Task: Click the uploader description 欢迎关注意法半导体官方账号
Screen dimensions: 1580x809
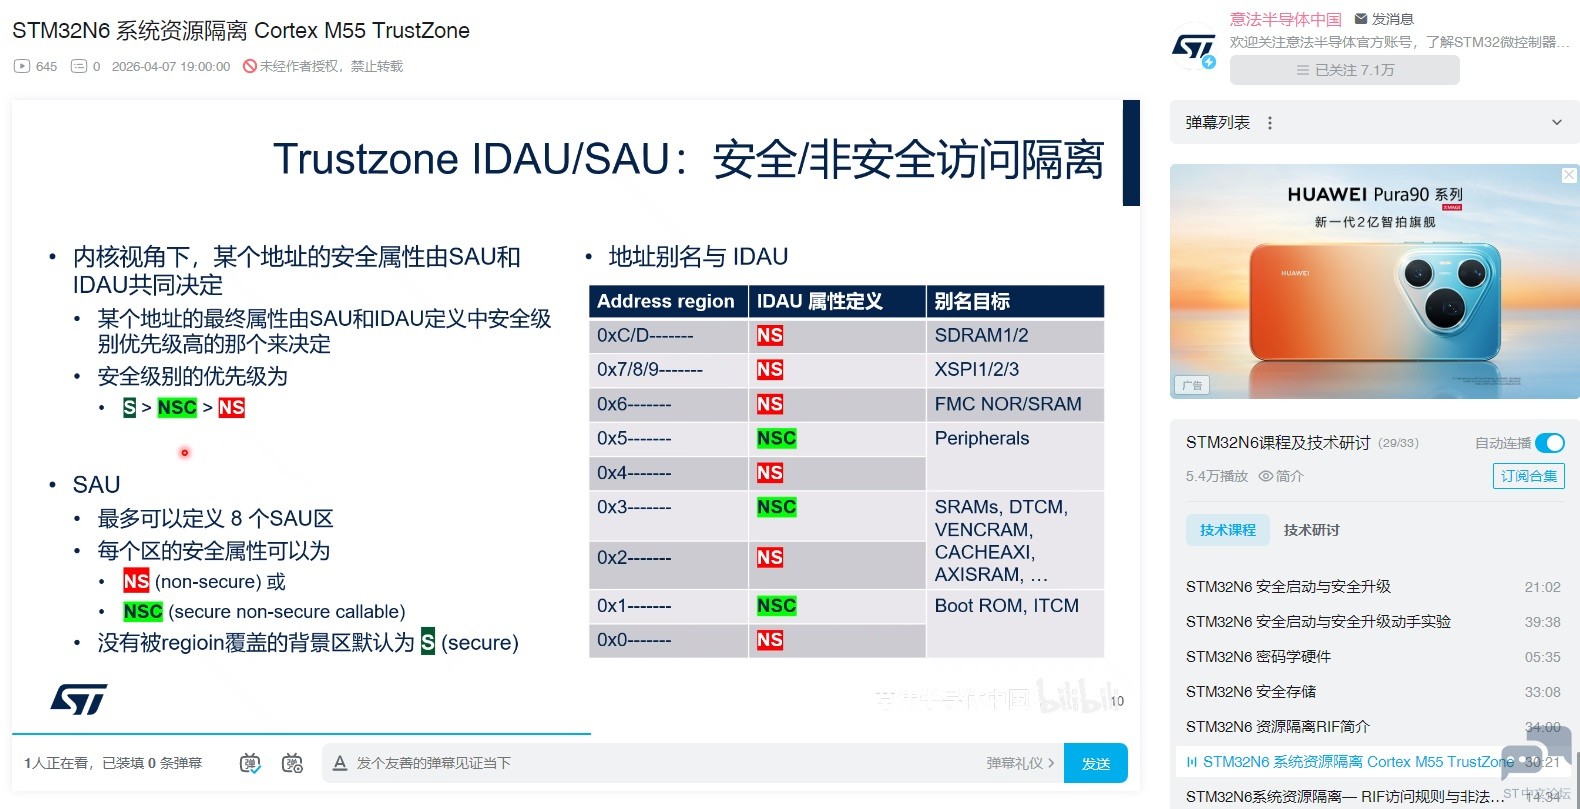Action: pos(1400,42)
